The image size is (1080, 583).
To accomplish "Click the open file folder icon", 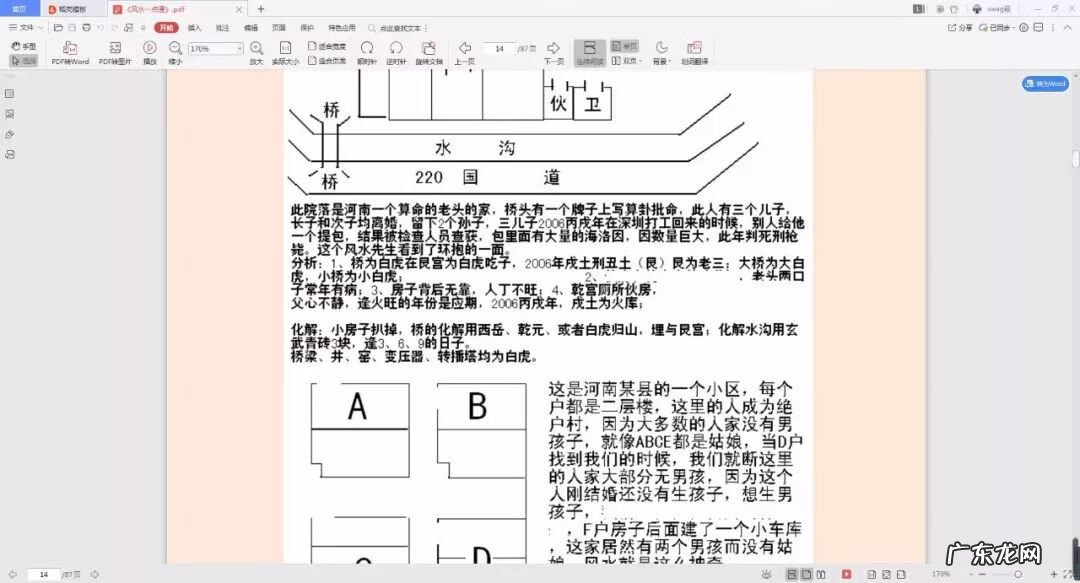I will (x=59, y=28).
